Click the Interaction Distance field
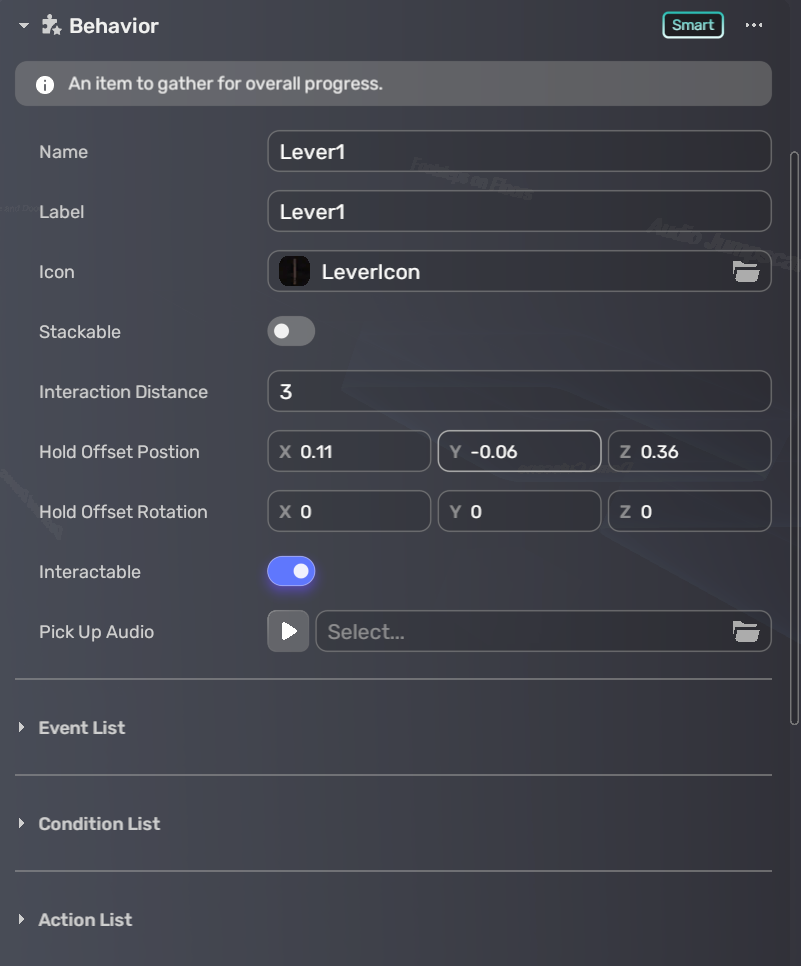The image size is (801, 966). pos(519,392)
